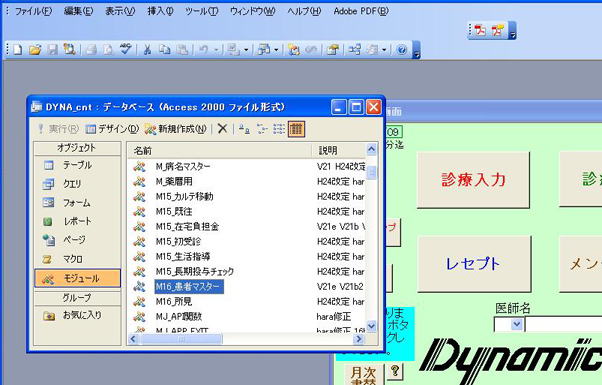Click the Relationships icon in main toolbar
Screen dimensions: 602x385
tap(354, 50)
